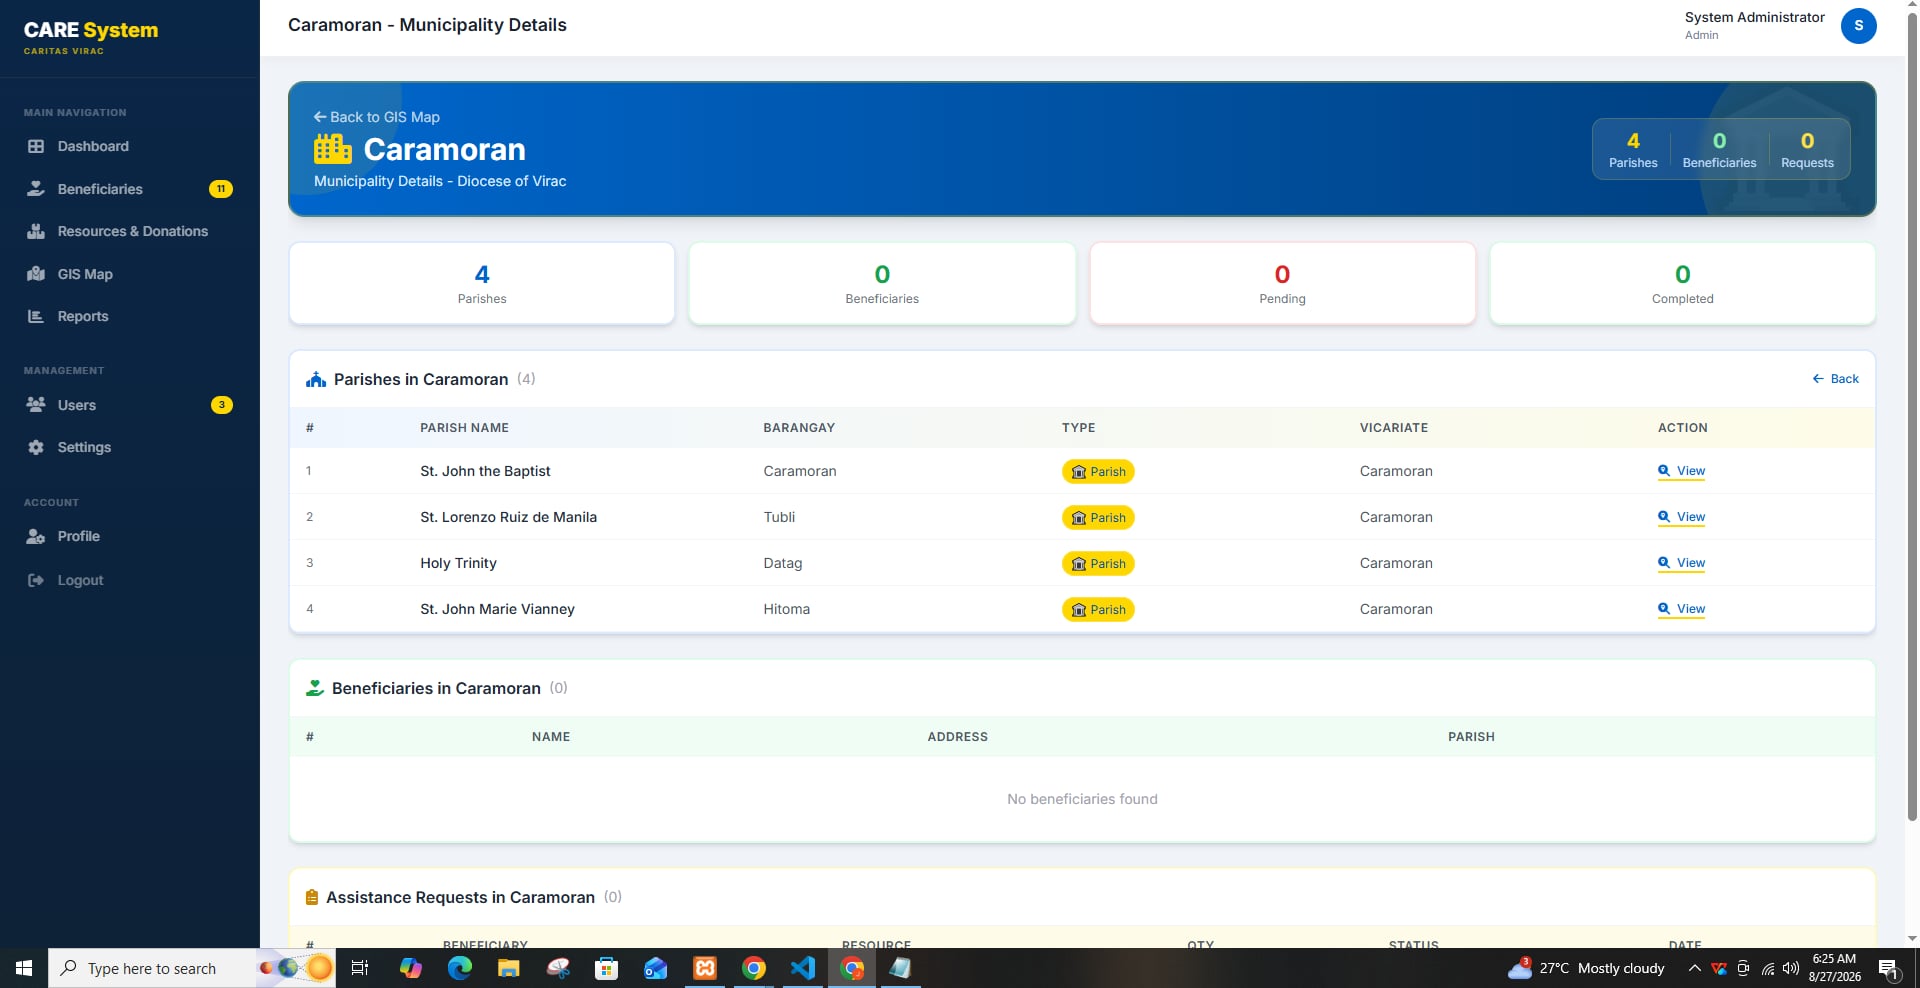Viewport: 1920px width, 988px height.
Task: Click the Beneficiaries stat card showing 0
Action: (x=882, y=284)
